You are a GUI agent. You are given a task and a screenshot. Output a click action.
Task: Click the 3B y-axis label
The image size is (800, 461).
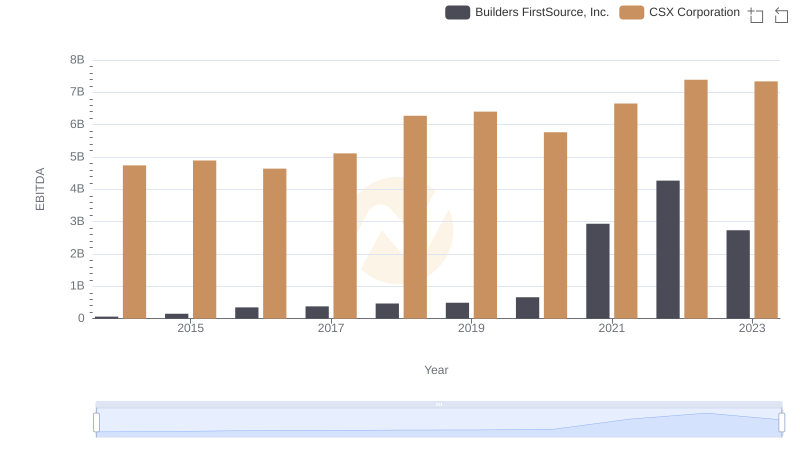pos(77,221)
